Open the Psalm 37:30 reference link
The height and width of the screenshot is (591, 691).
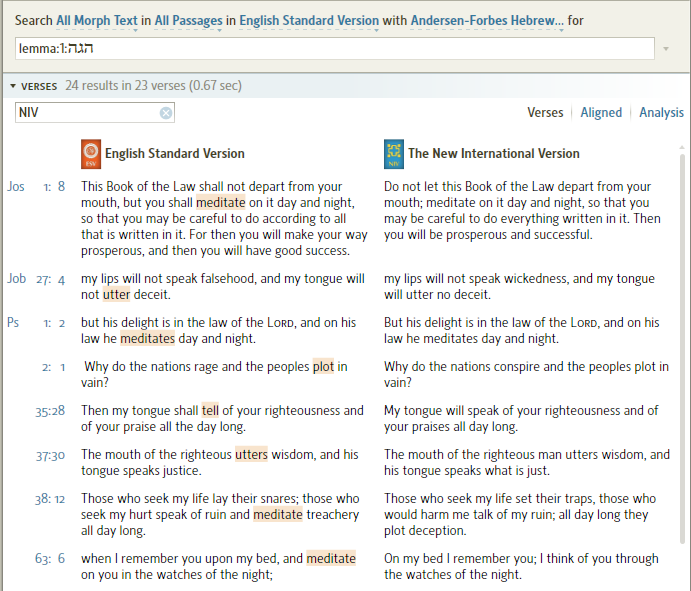50,455
